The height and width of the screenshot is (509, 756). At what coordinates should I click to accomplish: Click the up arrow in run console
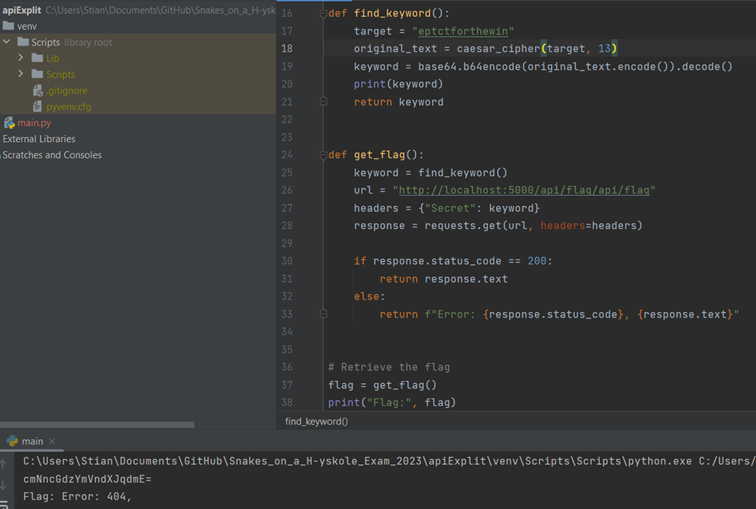click(4, 464)
